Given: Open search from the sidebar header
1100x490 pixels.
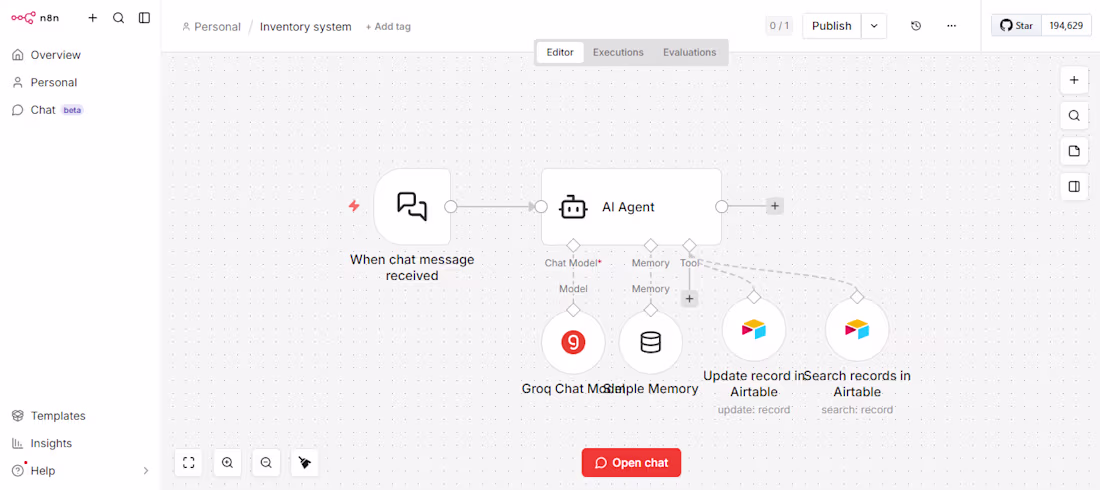Looking at the screenshot, I should point(119,18).
